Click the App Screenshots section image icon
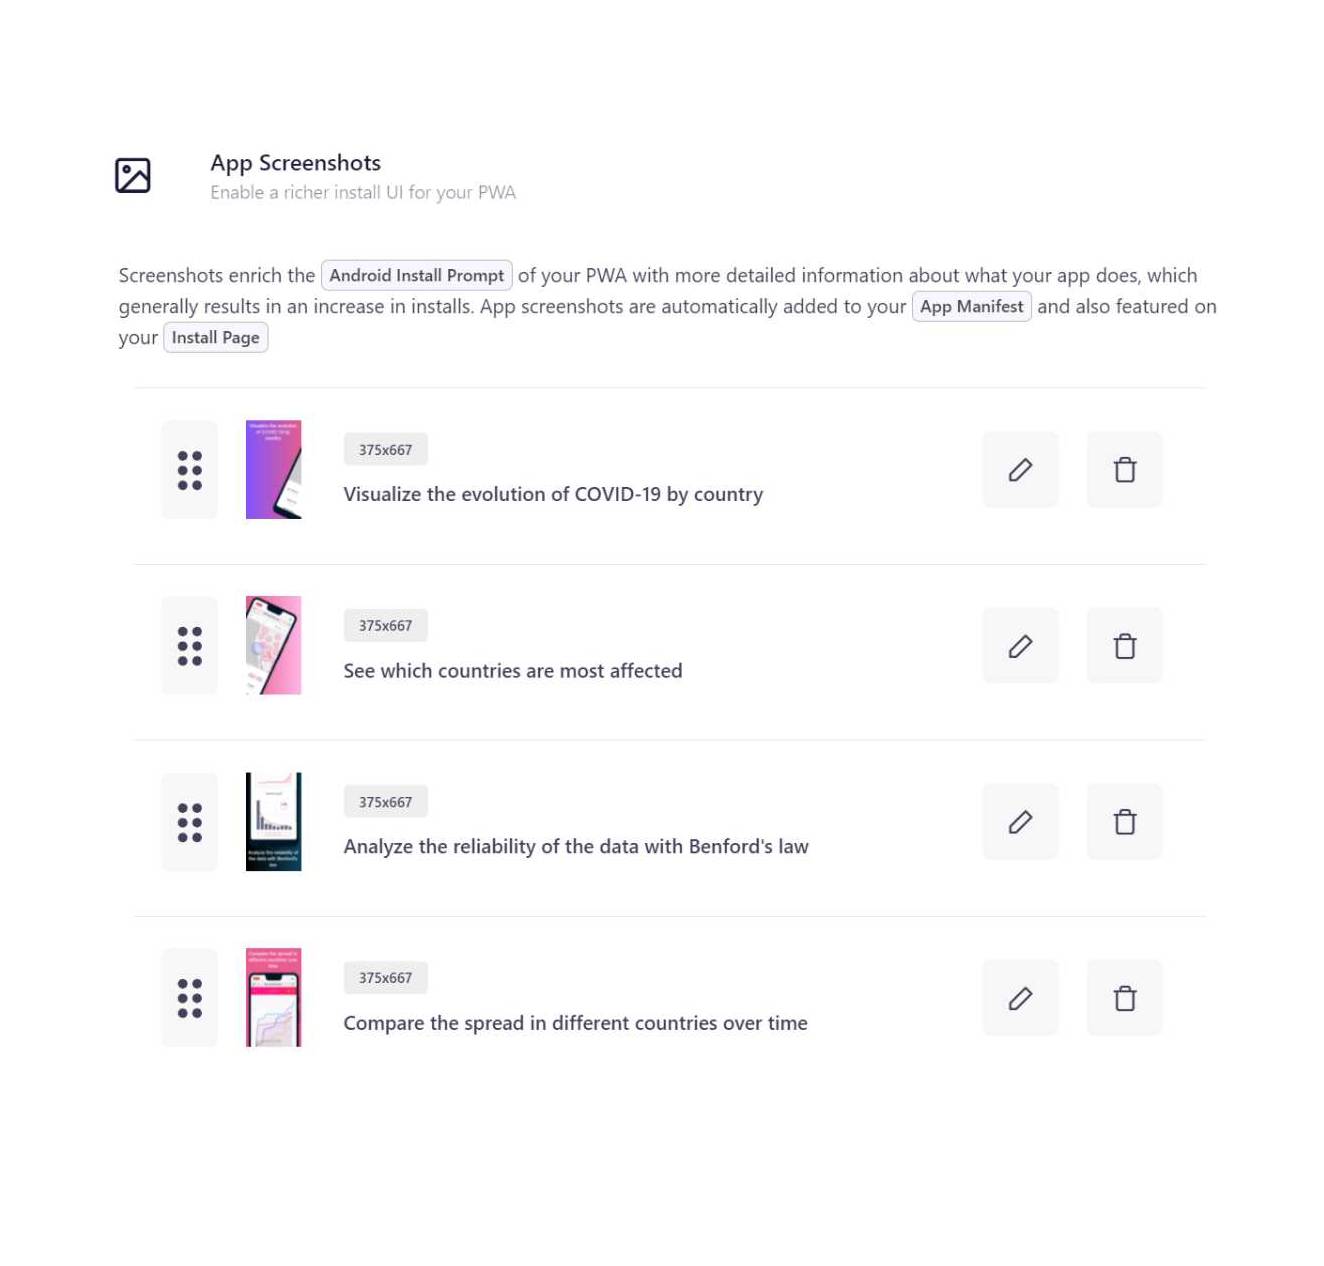This screenshot has height=1266, width=1324. pyautogui.click(x=133, y=175)
